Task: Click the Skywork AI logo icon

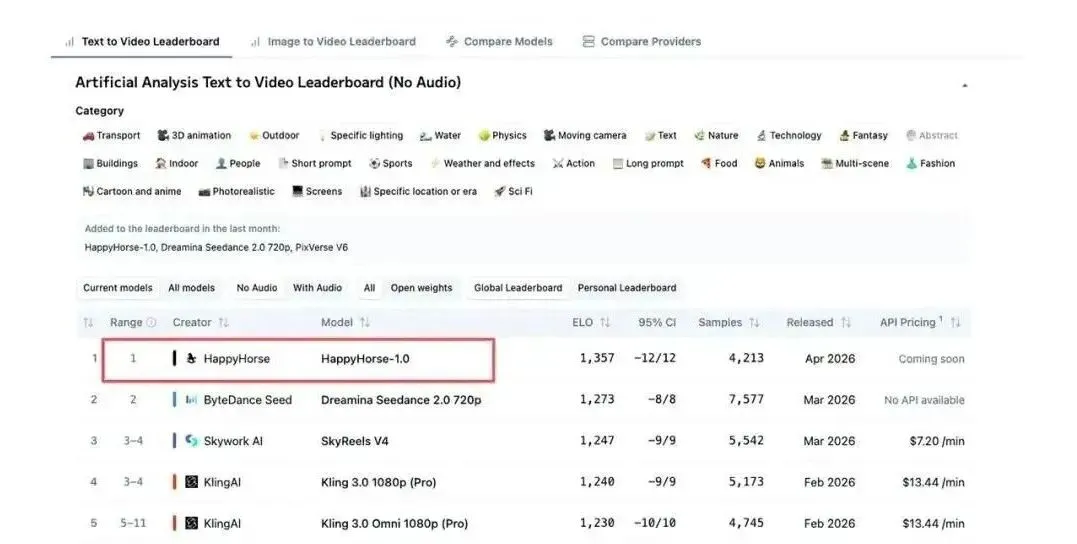Action: coord(192,441)
